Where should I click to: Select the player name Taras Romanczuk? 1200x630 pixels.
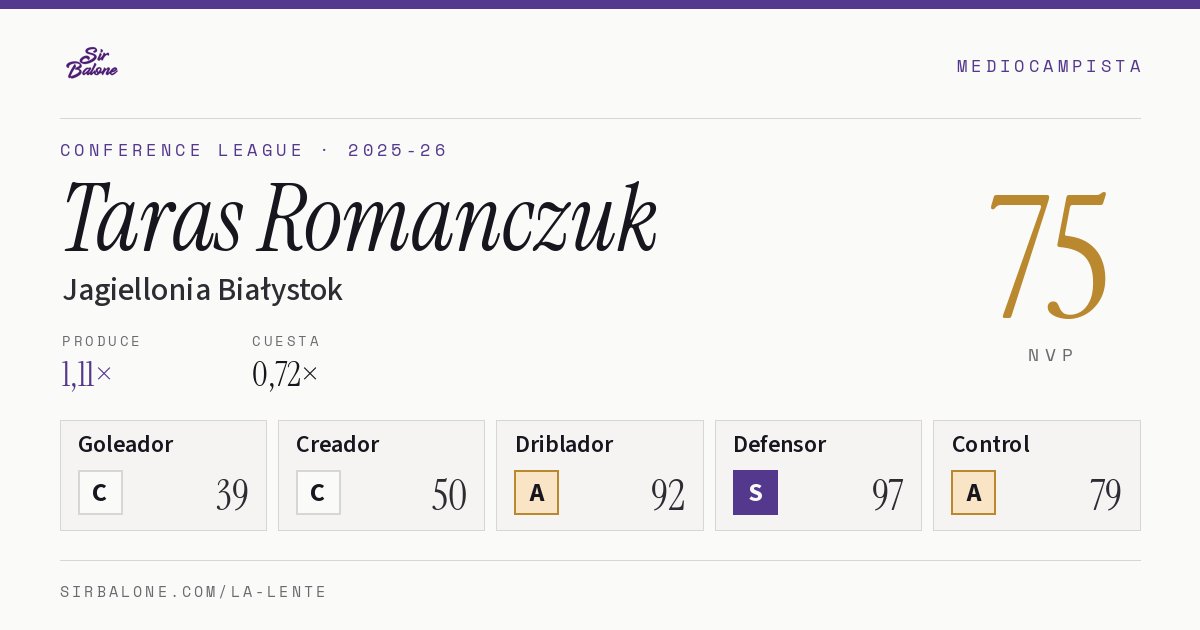point(360,218)
